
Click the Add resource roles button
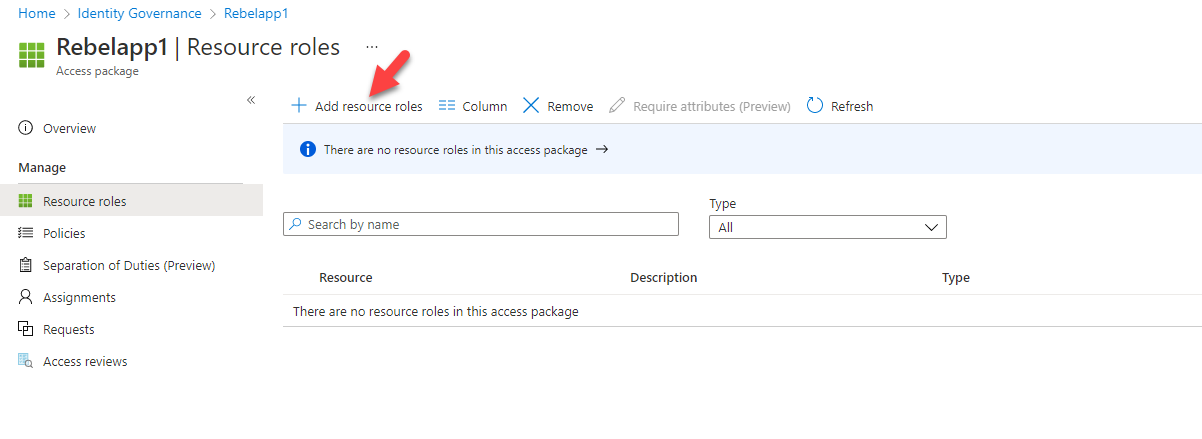tap(357, 106)
